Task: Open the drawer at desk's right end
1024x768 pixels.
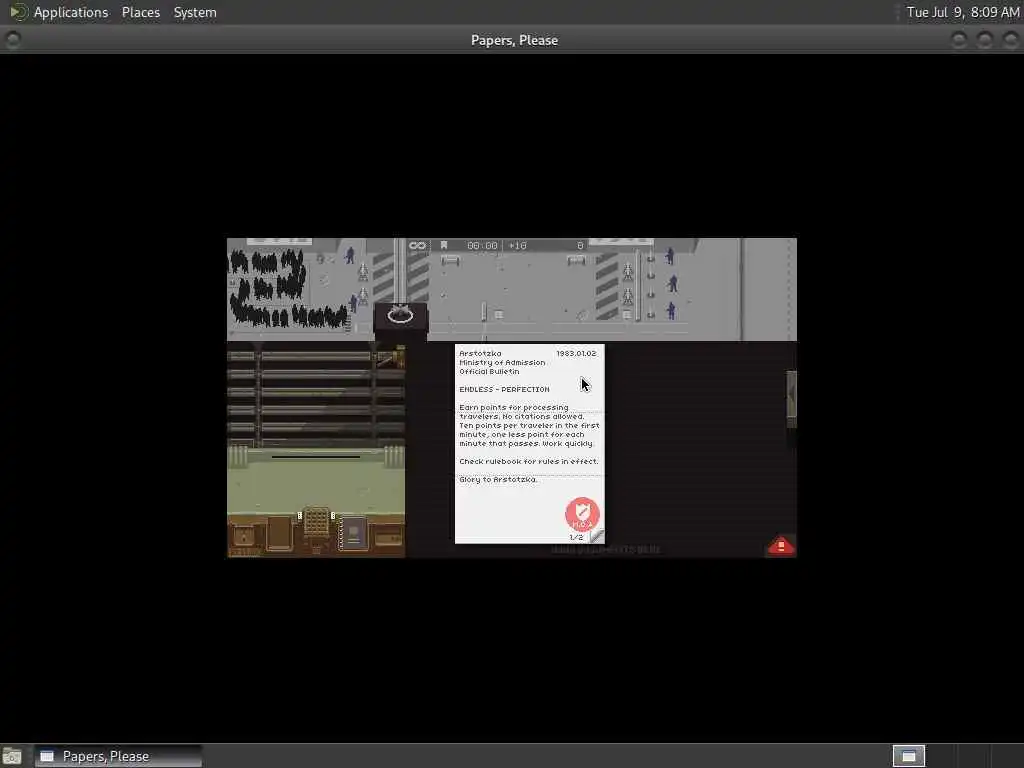Action: [389, 538]
